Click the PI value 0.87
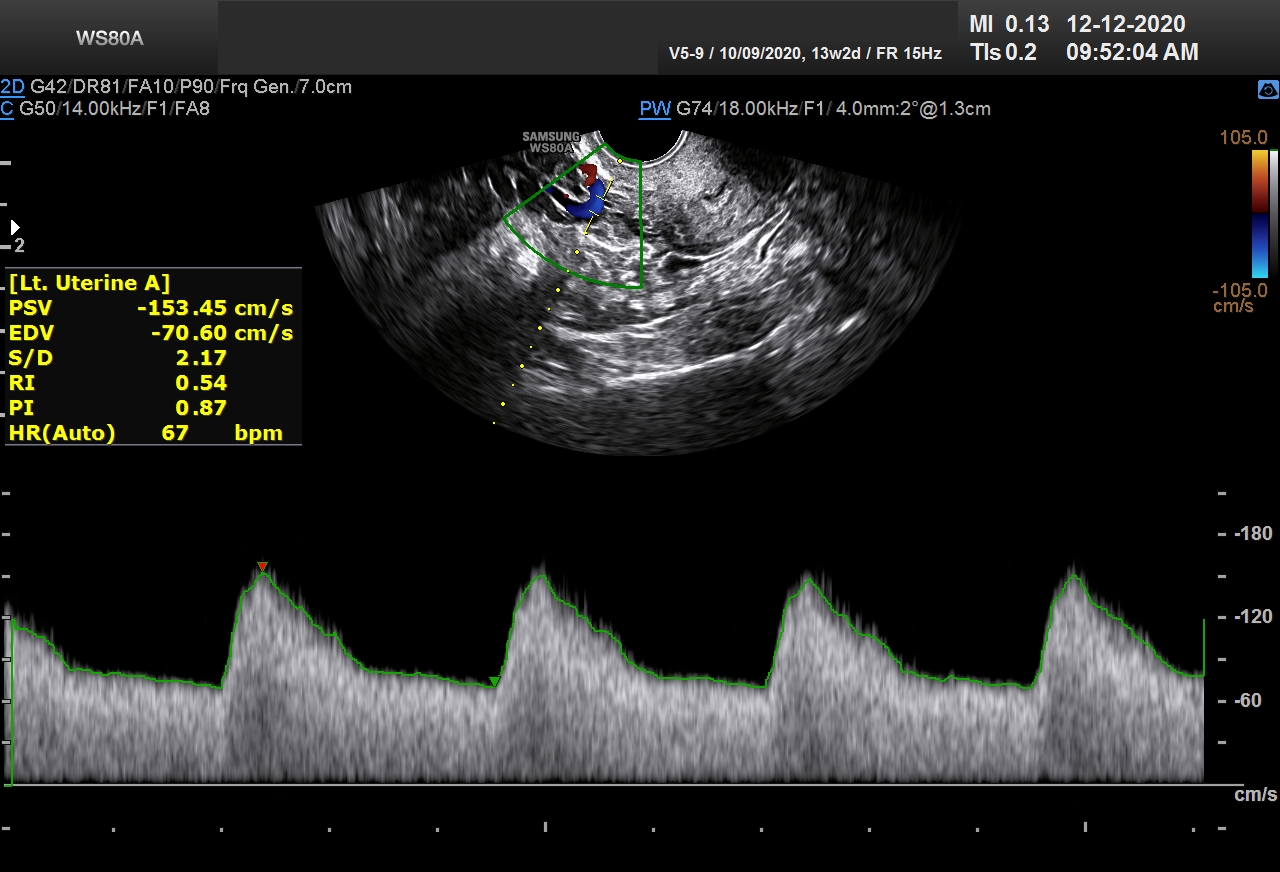 coord(201,408)
